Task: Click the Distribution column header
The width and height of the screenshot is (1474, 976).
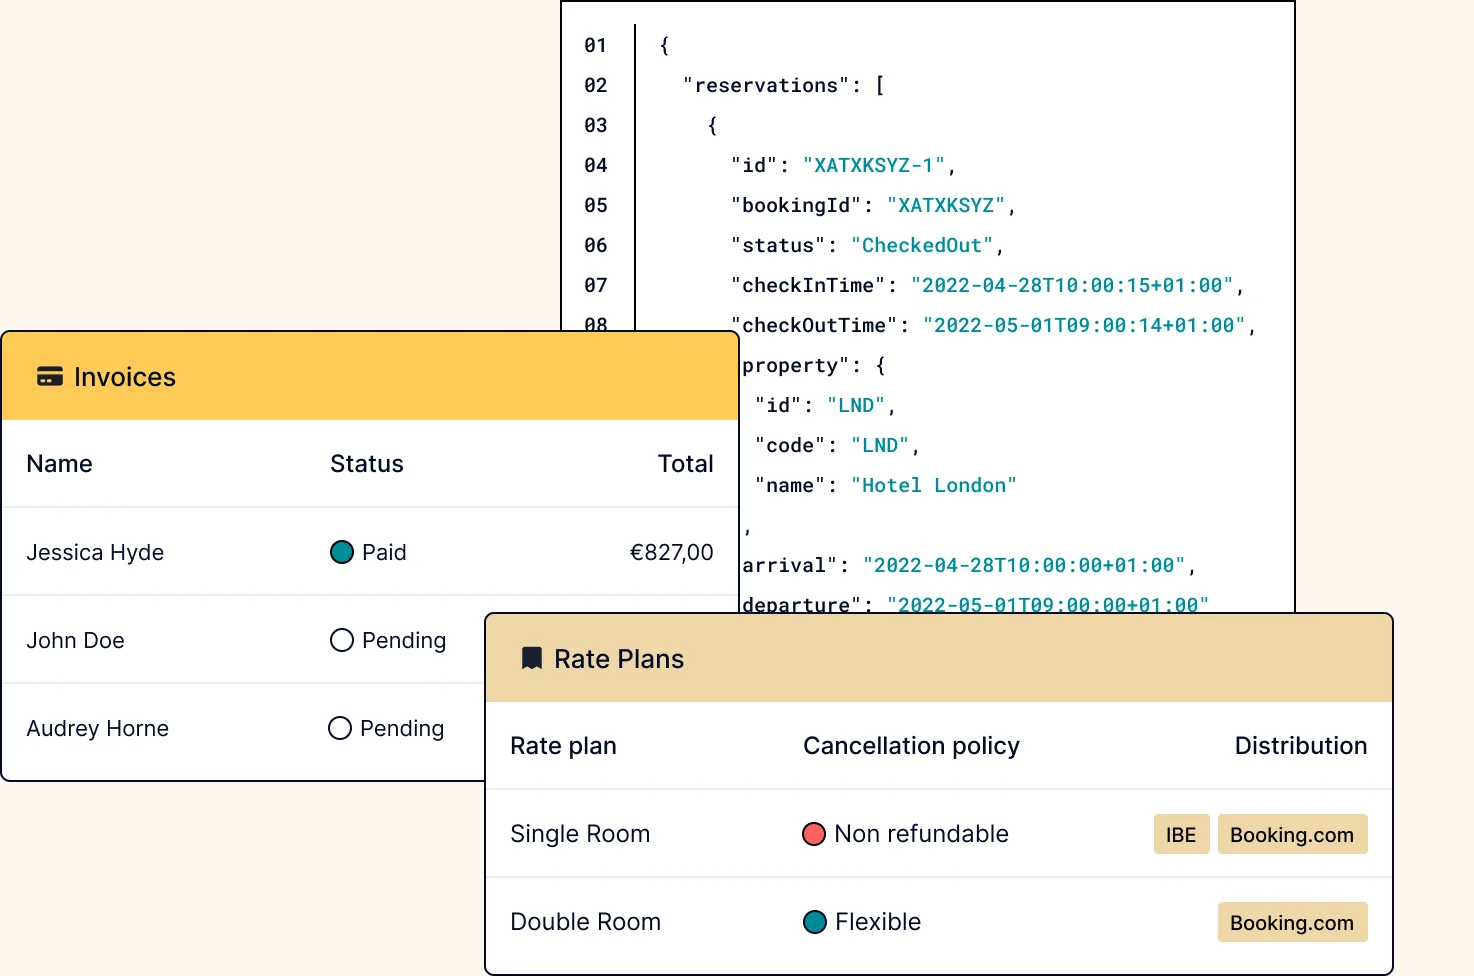Action: point(1300,746)
